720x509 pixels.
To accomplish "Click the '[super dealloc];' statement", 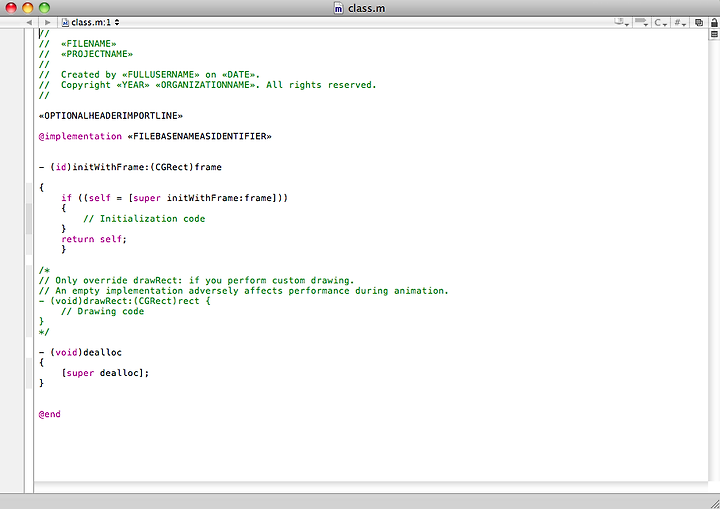I will 105,373.
